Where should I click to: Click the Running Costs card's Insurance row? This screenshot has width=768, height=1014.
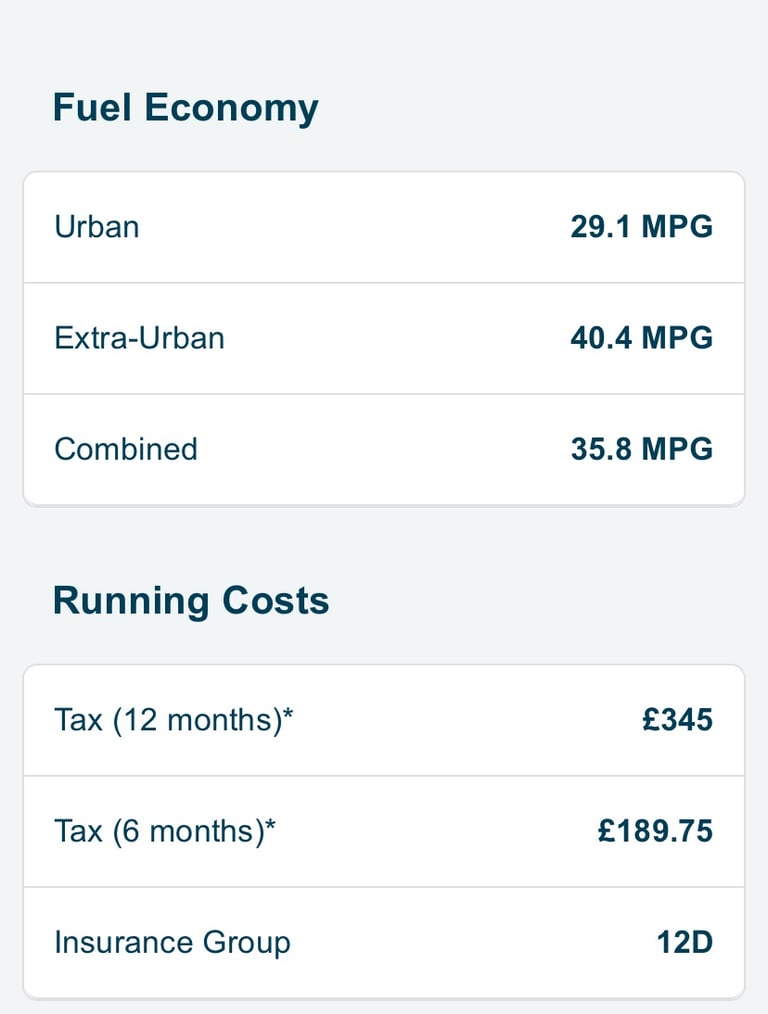coord(384,942)
